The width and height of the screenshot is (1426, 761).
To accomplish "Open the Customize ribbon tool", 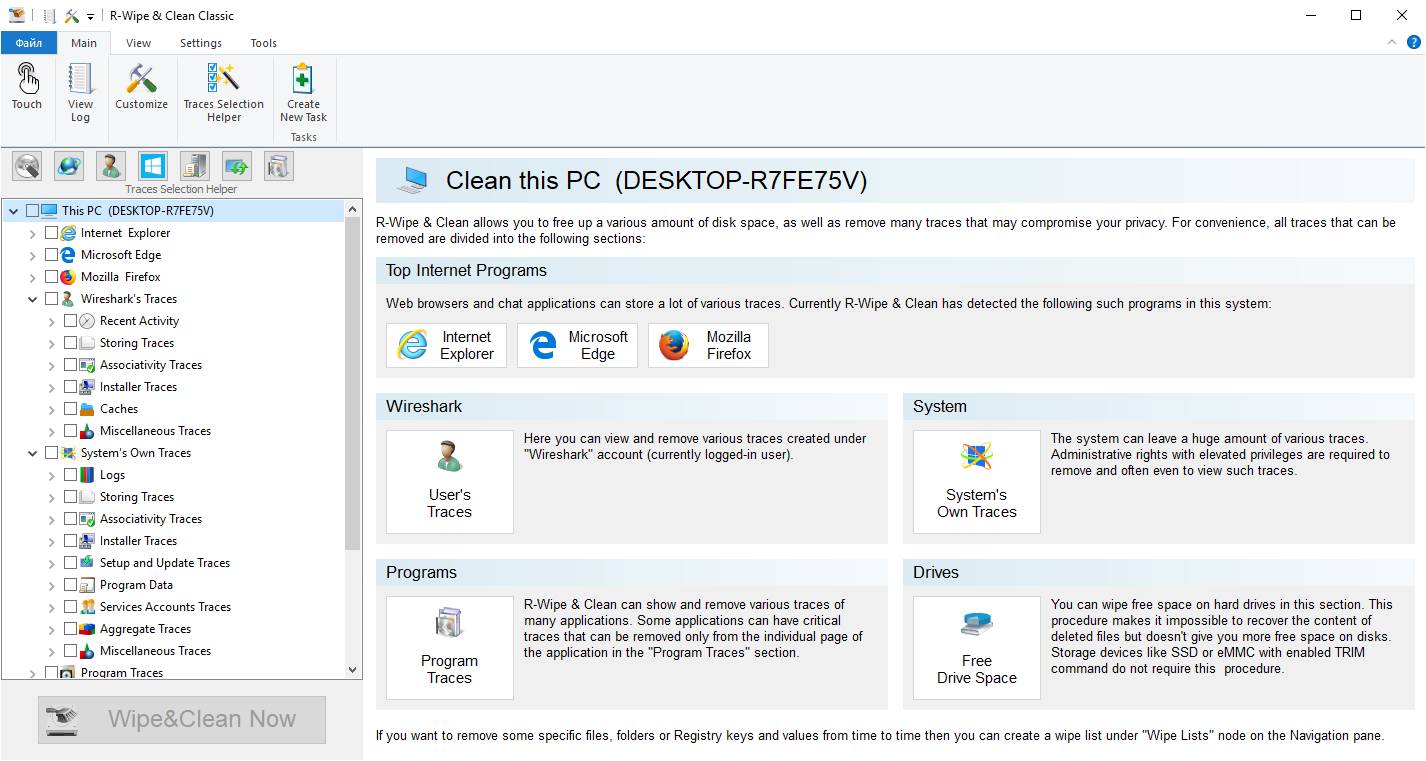I will coord(141,87).
